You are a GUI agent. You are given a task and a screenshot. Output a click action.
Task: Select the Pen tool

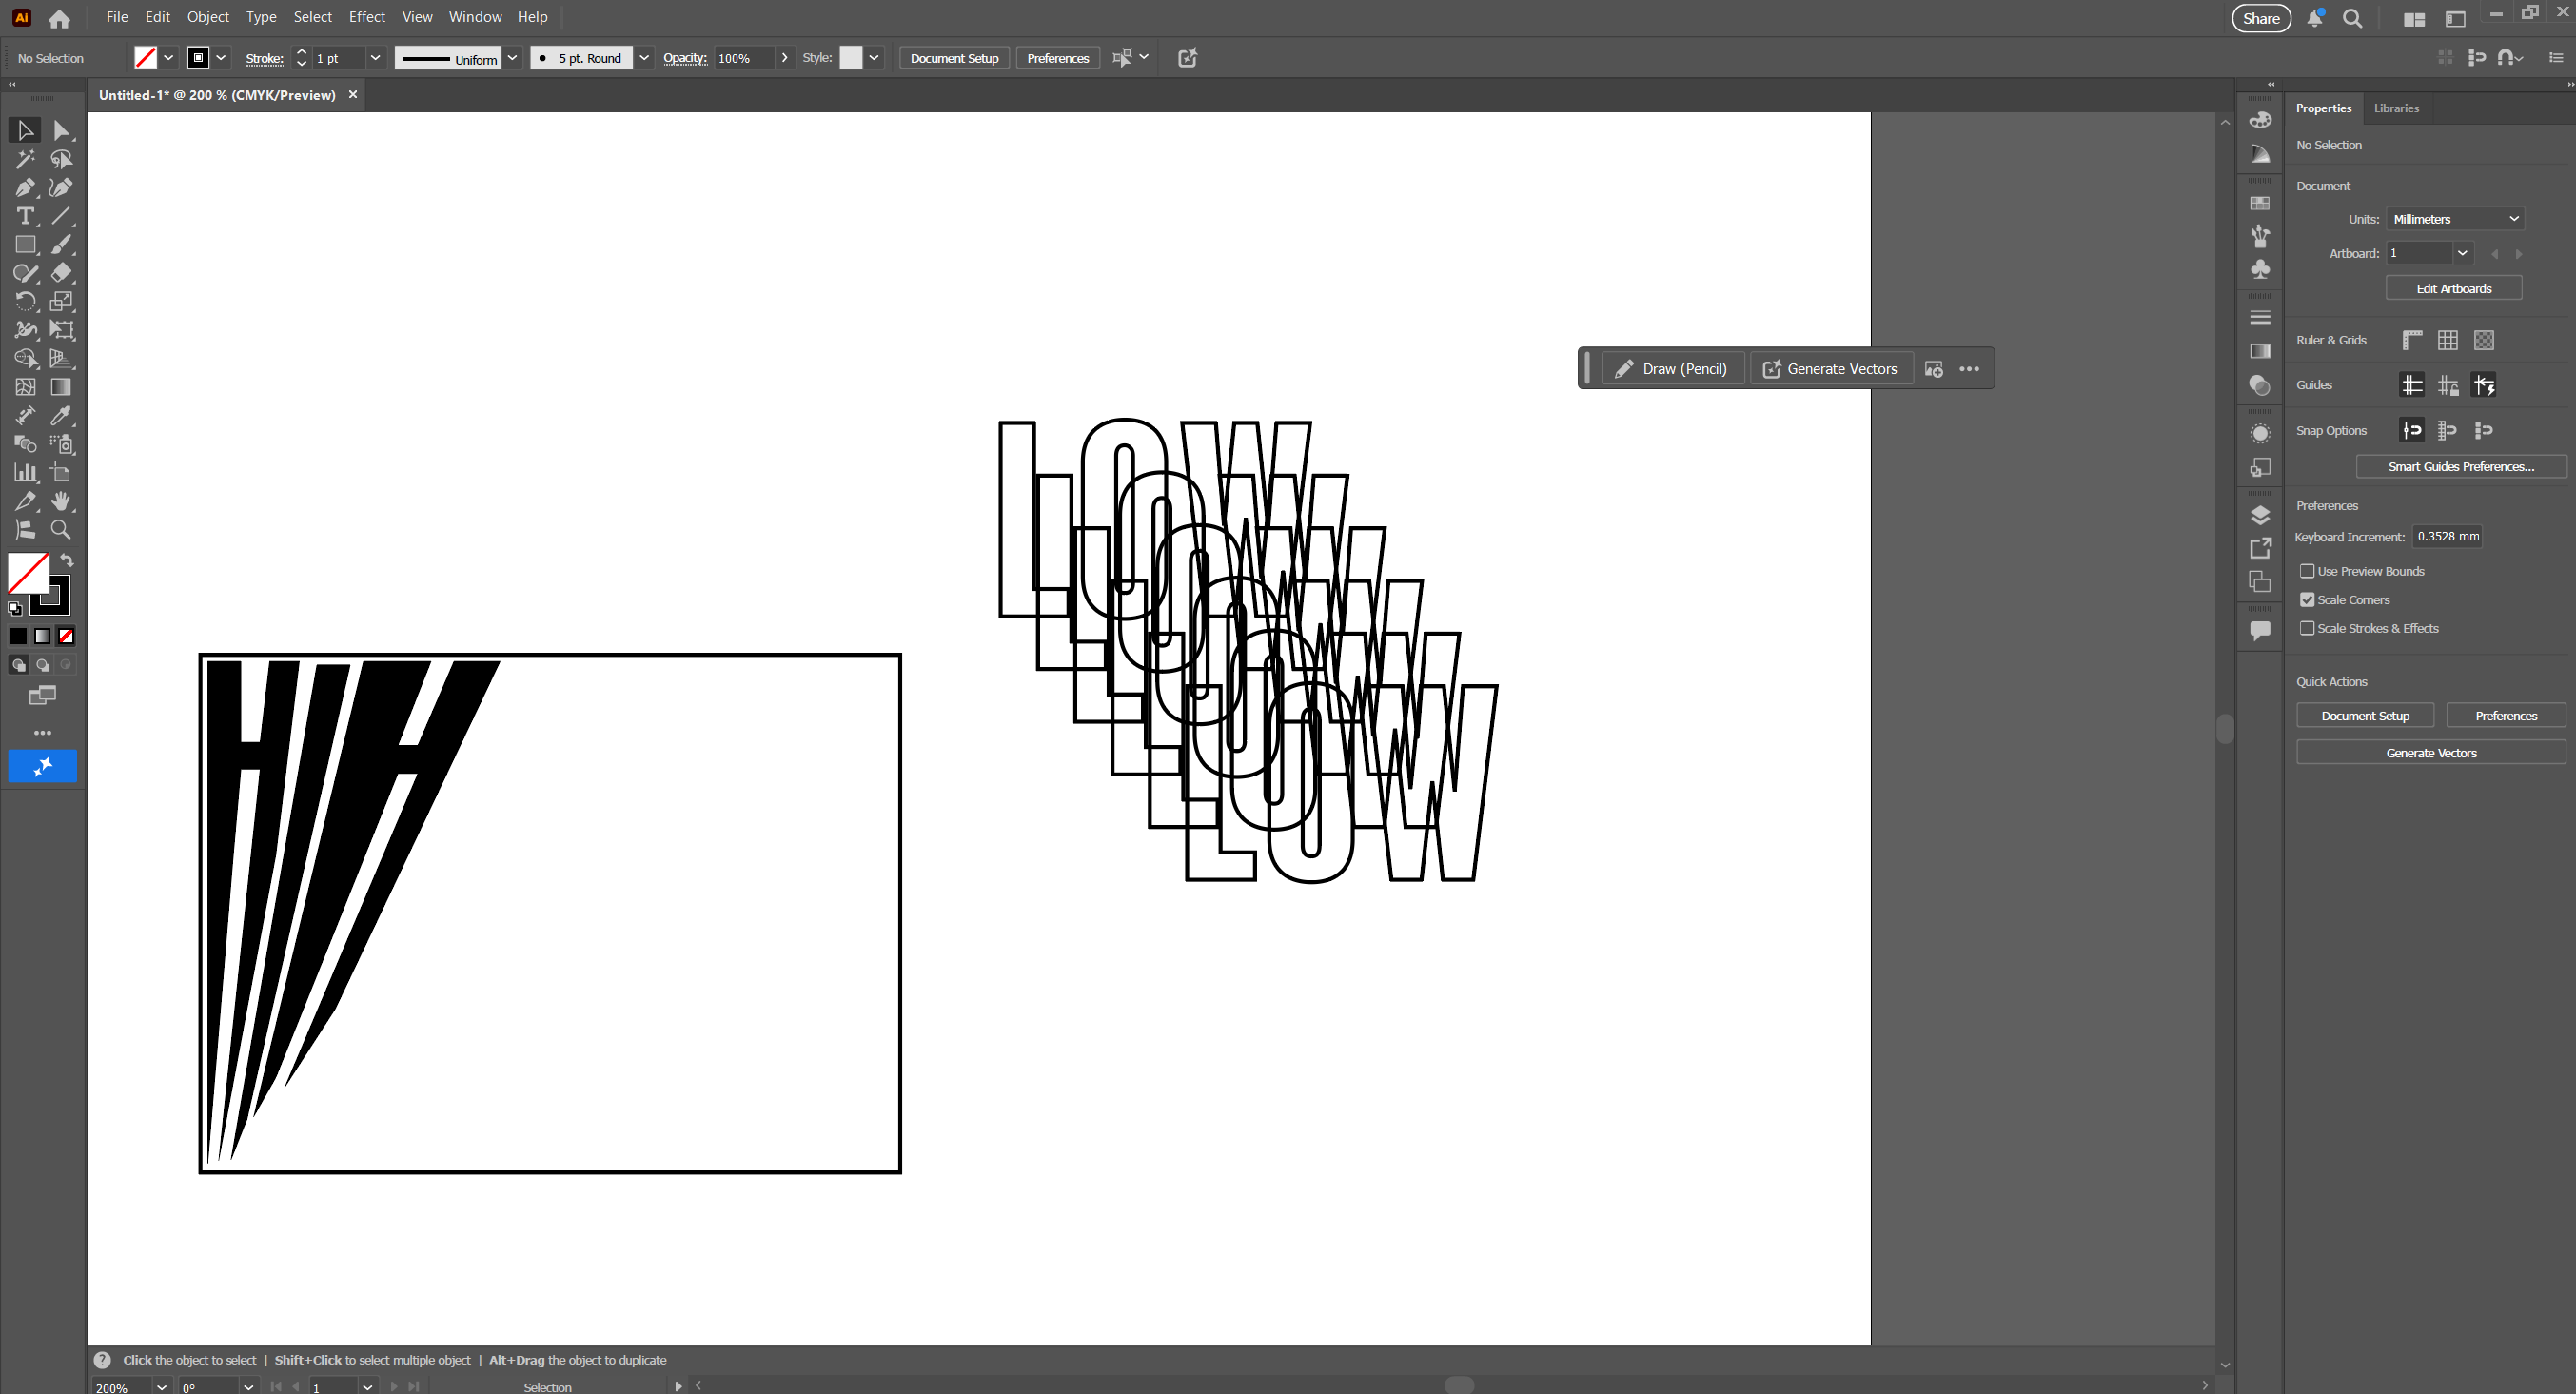[25, 188]
